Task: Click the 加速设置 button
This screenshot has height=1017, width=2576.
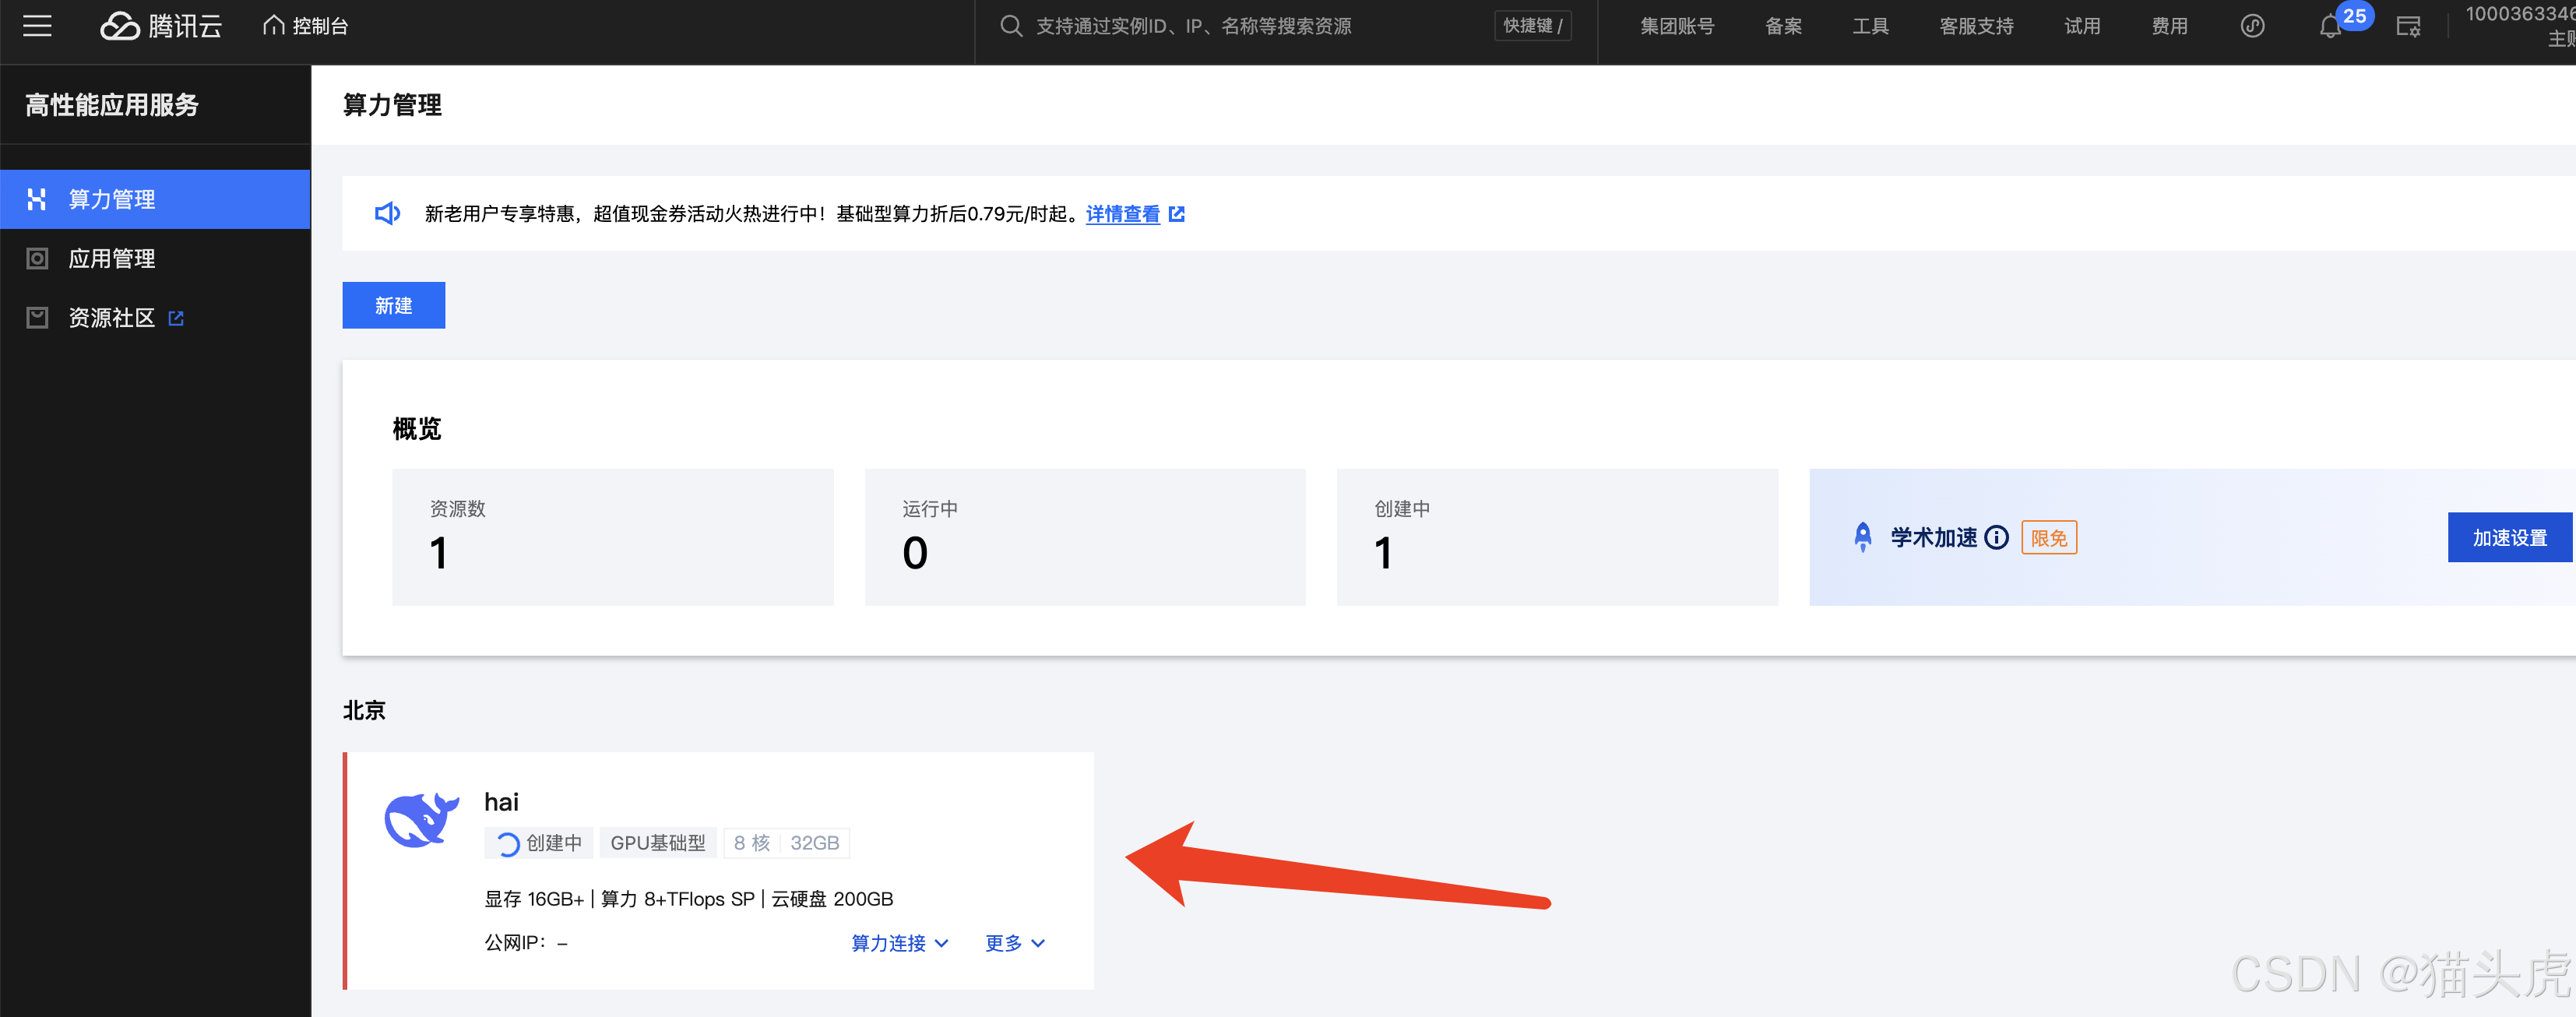Action: click(x=2508, y=538)
